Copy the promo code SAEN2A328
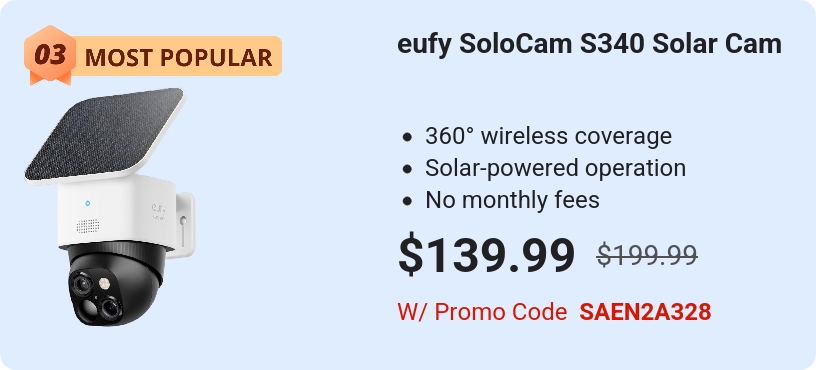Screen dimensions: 816x370 click(645, 312)
